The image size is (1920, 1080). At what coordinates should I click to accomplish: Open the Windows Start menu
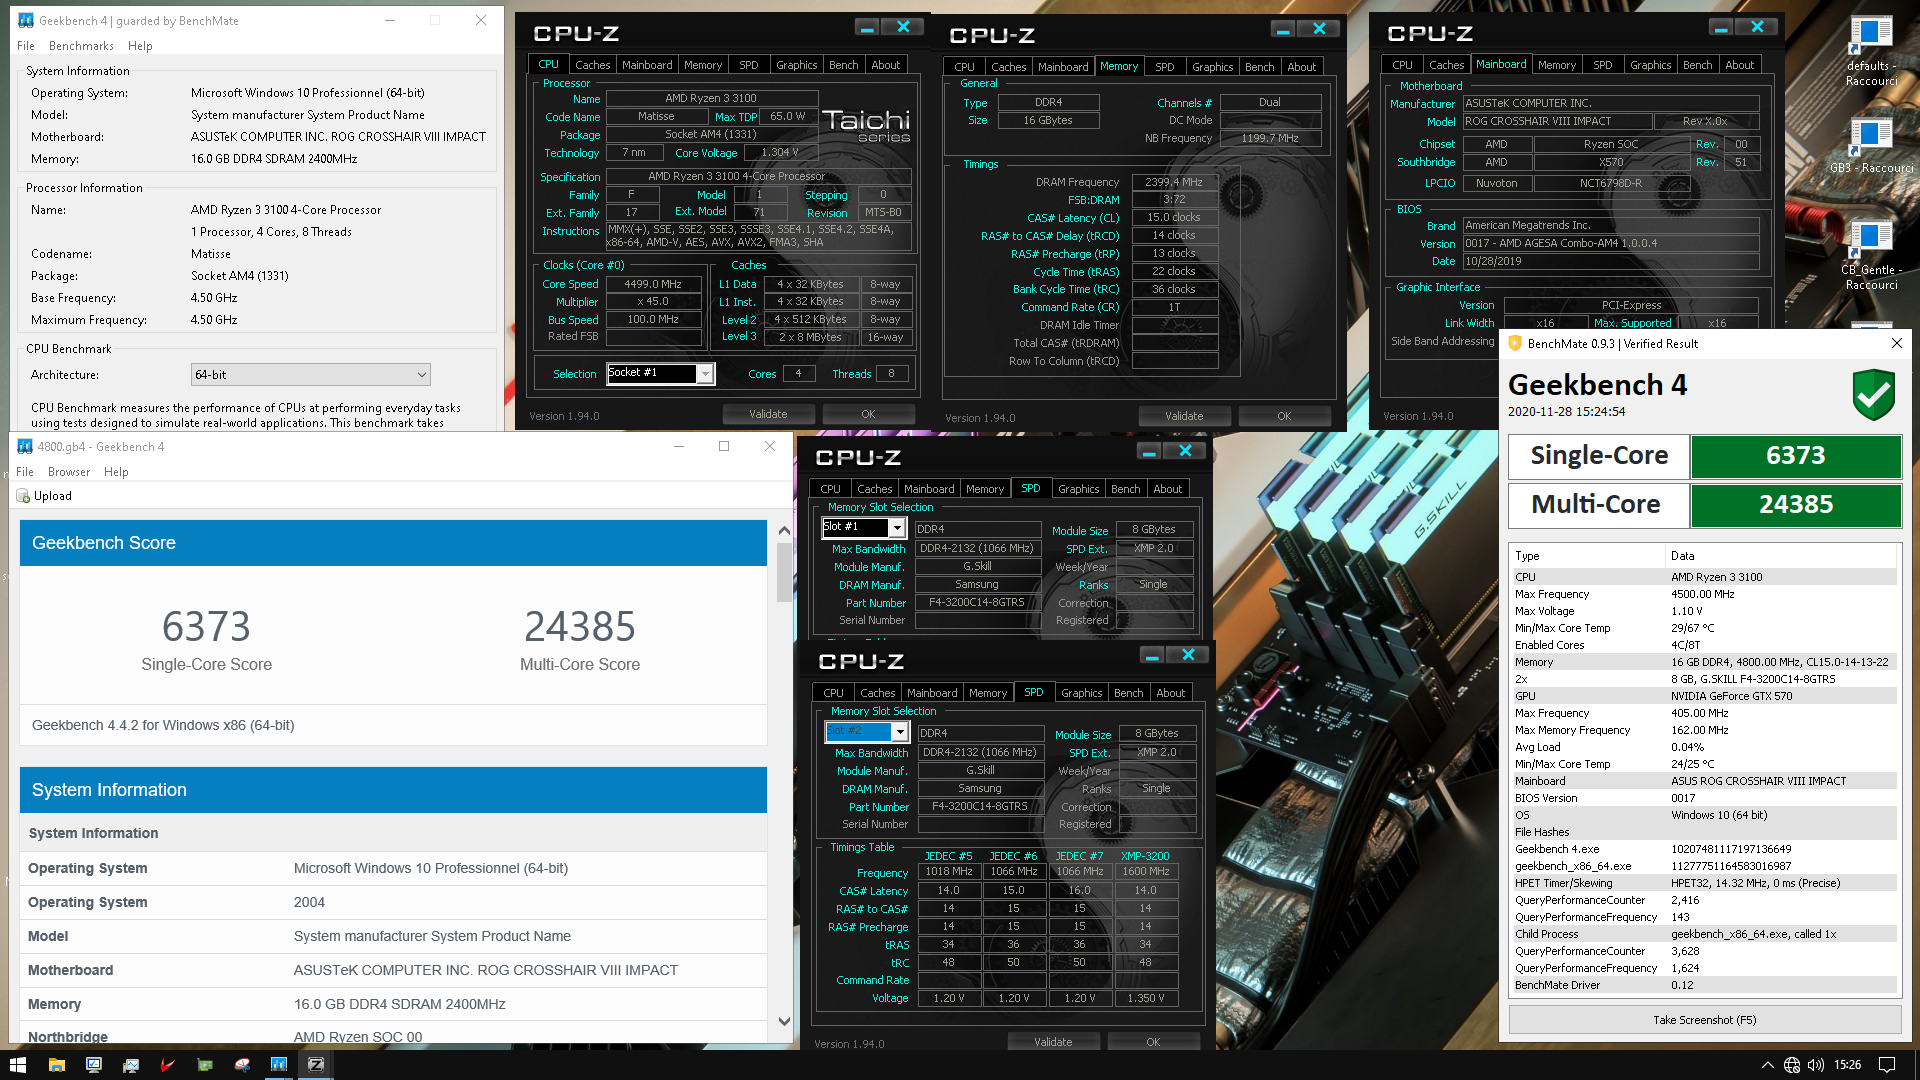[x=18, y=1065]
